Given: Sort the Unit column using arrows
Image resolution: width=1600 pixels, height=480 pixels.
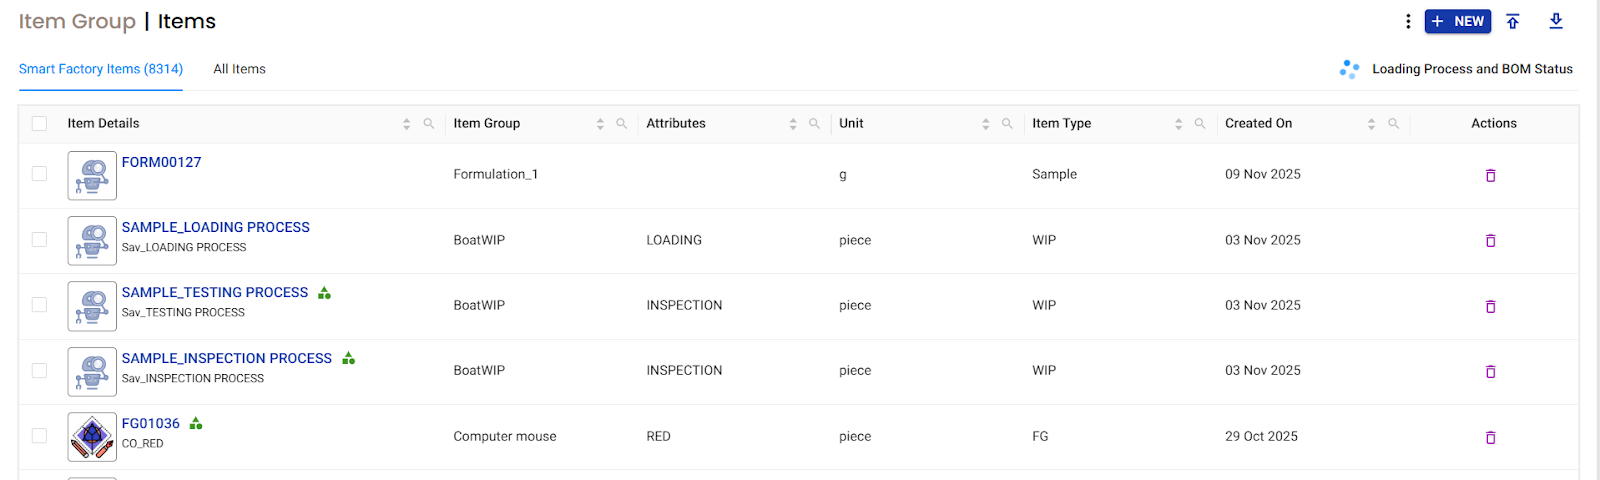Looking at the screenshot, I should (x=985, y=124).
